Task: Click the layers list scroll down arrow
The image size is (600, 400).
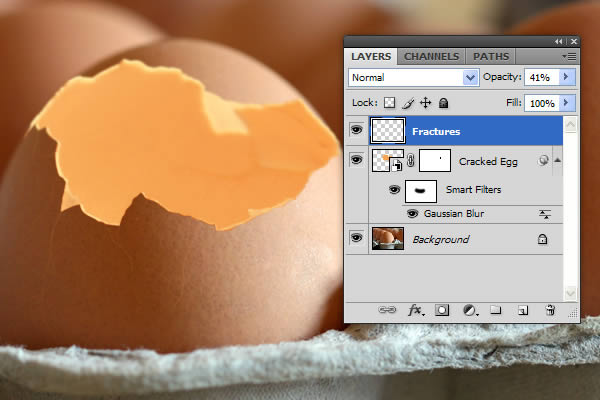Action: (570, 293)
